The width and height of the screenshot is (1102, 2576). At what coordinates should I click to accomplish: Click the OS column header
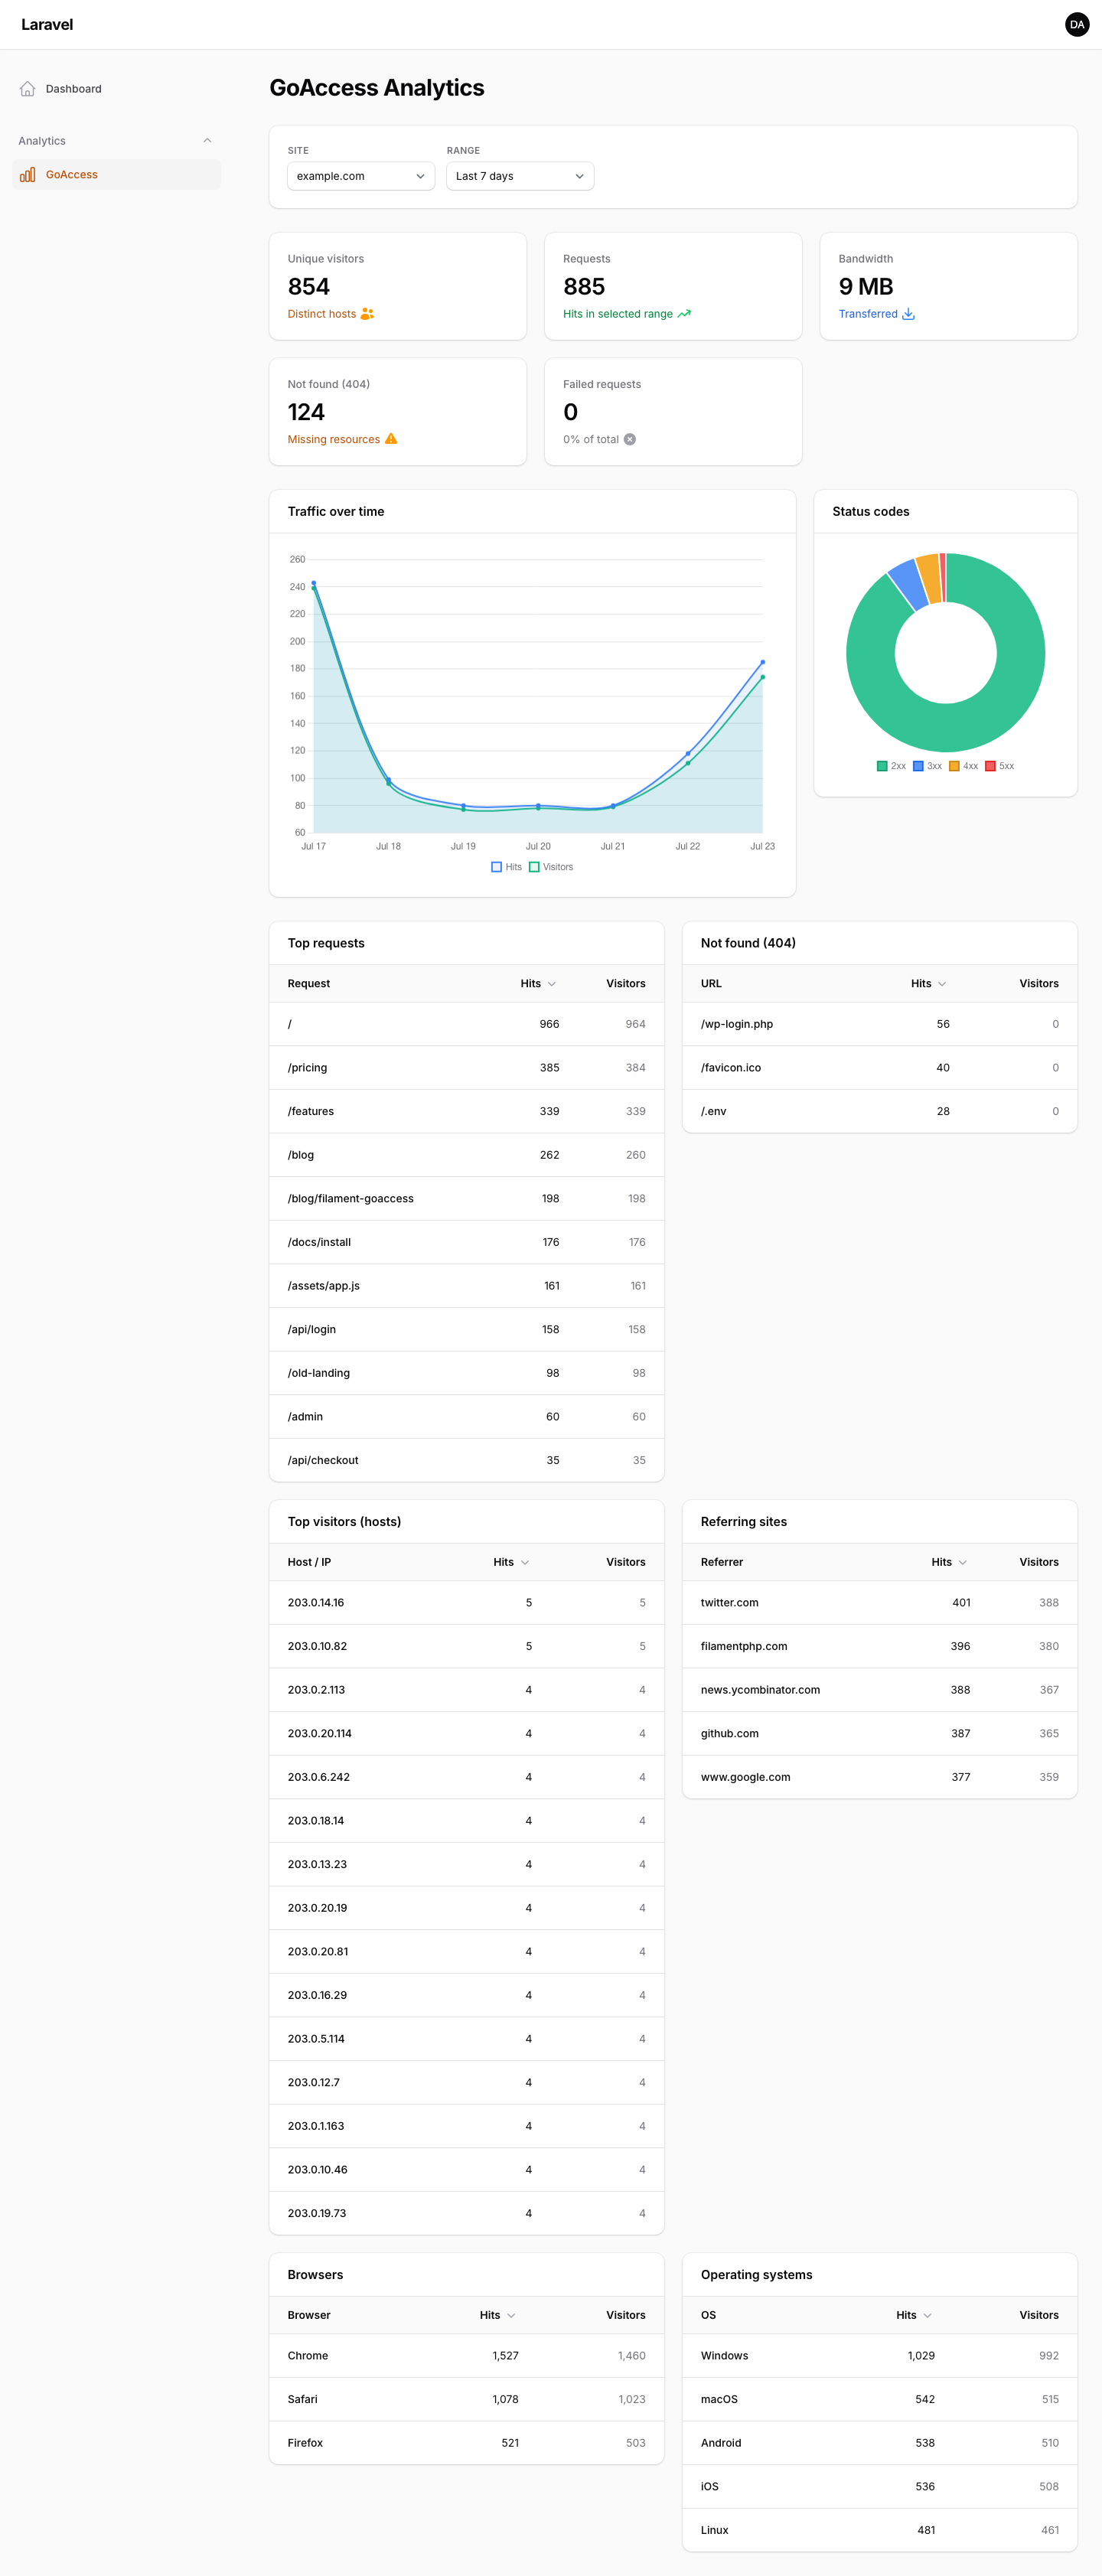coord(708,2315)
